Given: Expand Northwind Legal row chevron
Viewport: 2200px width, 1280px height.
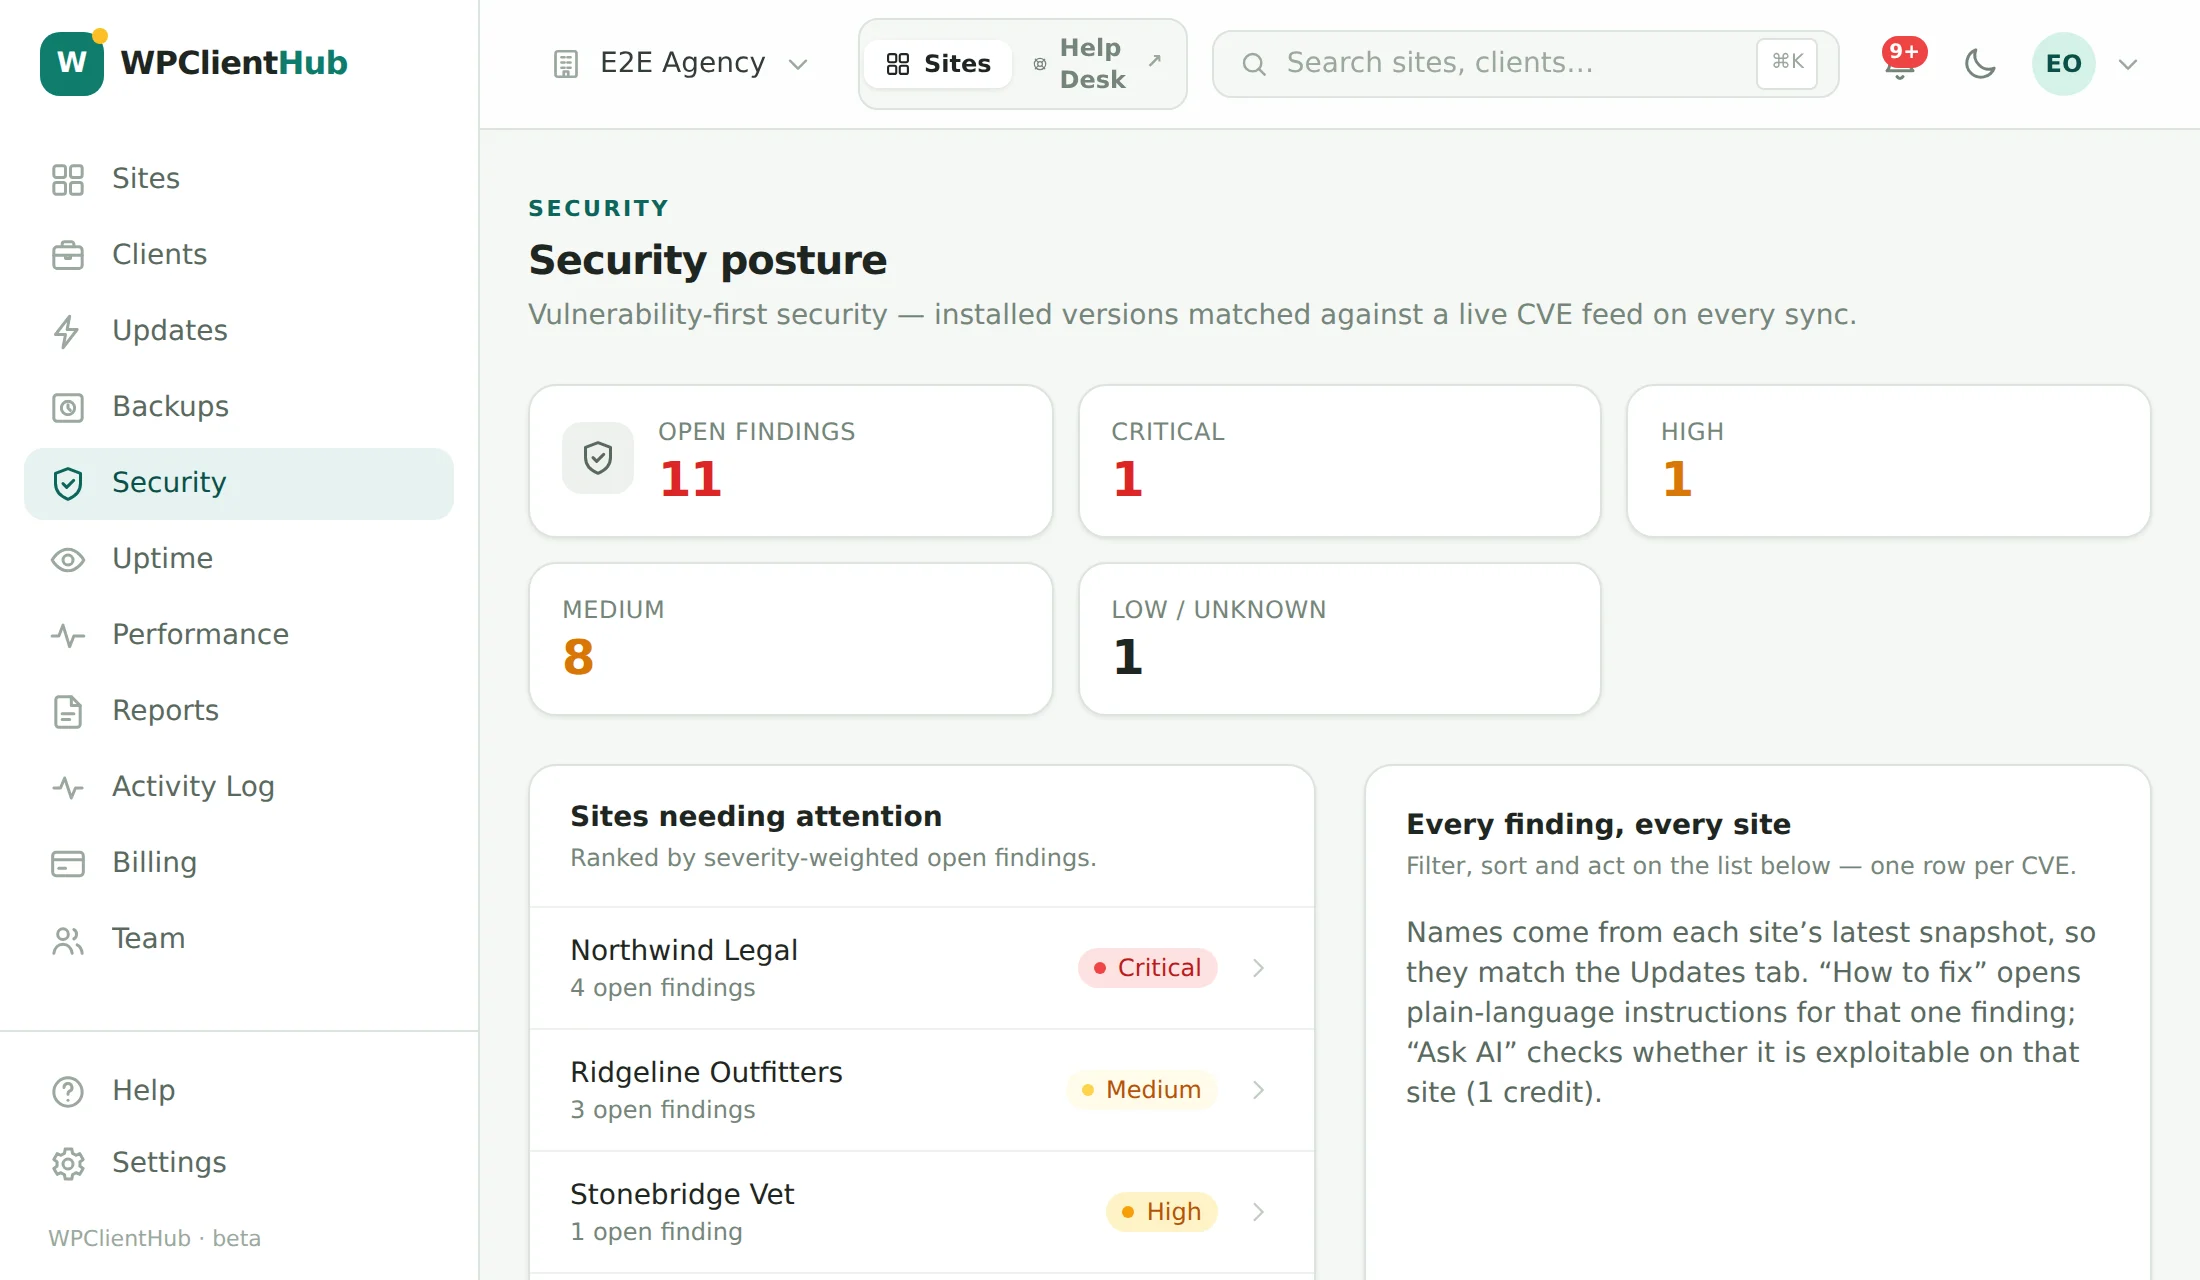Looking at the screenshot, I should (x=1258, y=968).
